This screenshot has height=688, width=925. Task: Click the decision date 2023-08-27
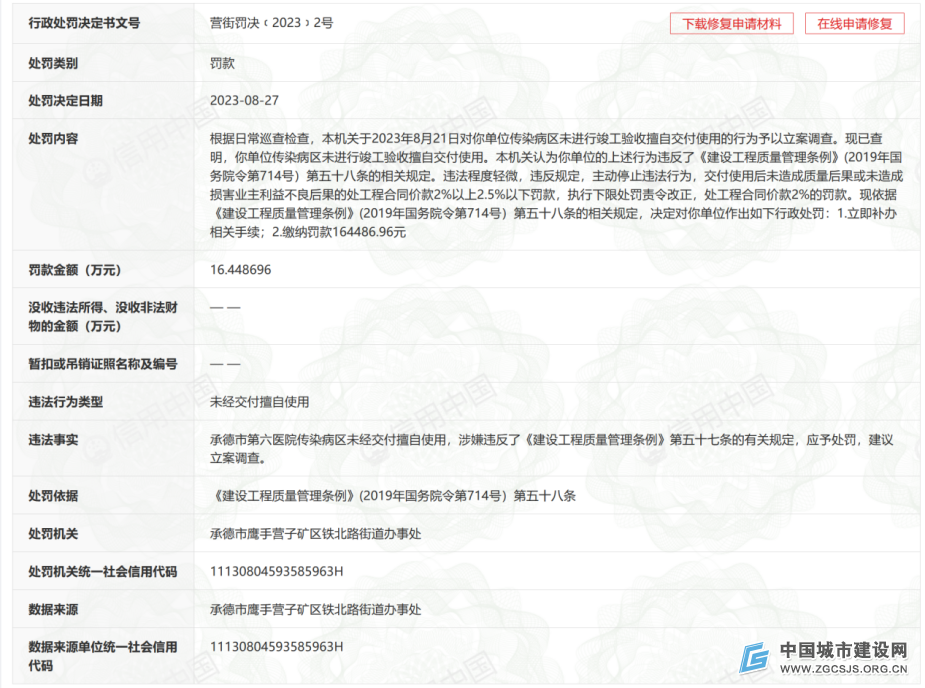point(244,101)
